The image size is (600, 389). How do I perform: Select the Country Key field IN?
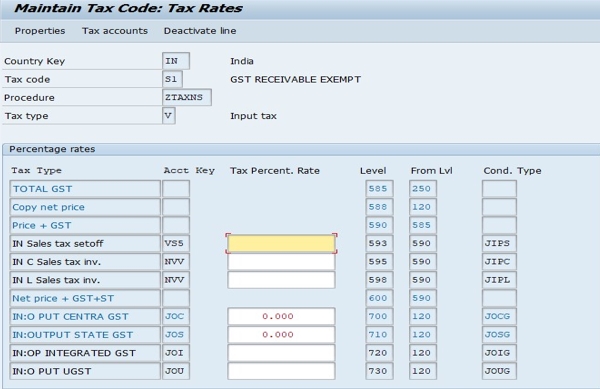176,61
